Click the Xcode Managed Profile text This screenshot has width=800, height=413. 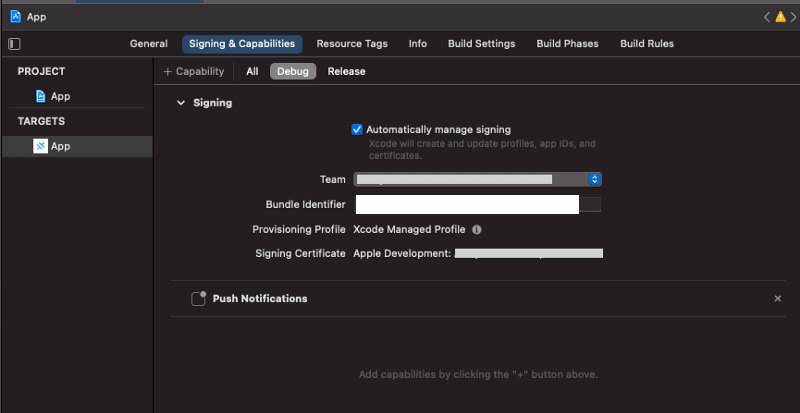(x=409, y=230)
